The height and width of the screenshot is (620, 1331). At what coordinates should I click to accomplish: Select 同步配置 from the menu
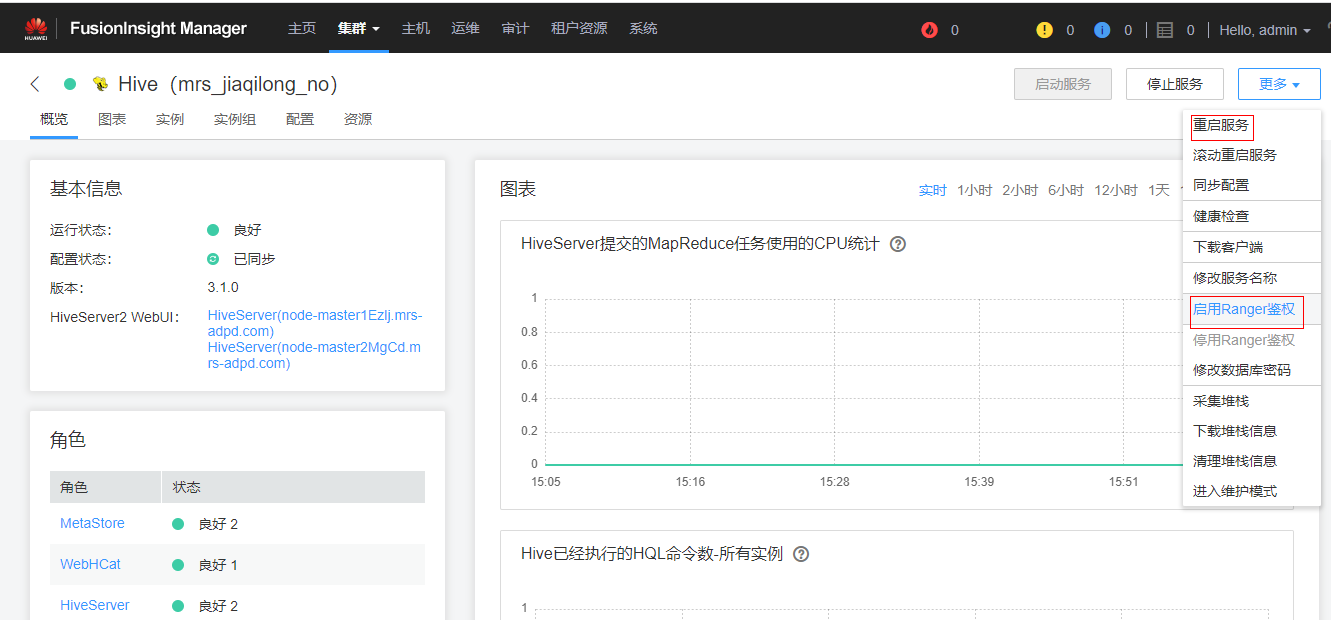pos(1221,185)
